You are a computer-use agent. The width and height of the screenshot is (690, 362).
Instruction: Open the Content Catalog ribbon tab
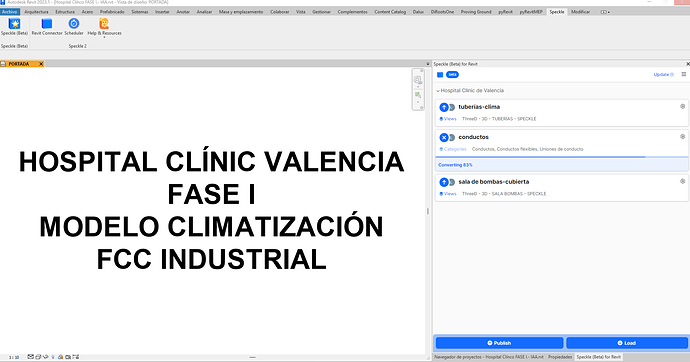pos(390,12)
